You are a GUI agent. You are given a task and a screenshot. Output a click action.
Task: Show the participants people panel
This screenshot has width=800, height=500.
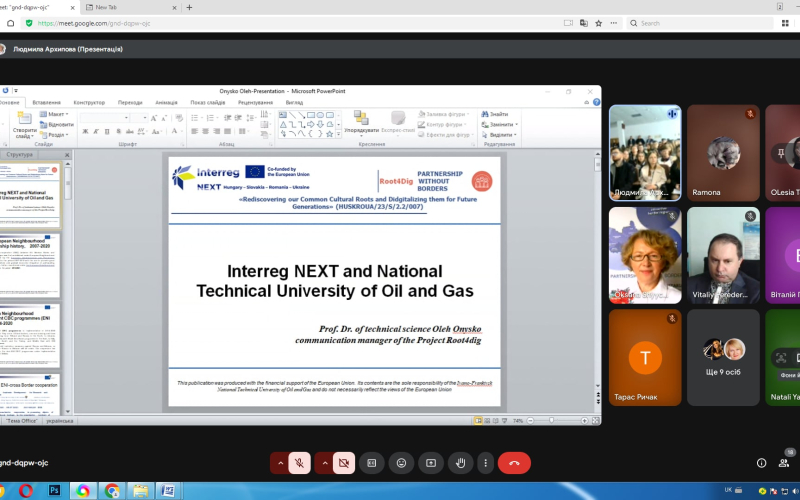click(x=784, y=463)
